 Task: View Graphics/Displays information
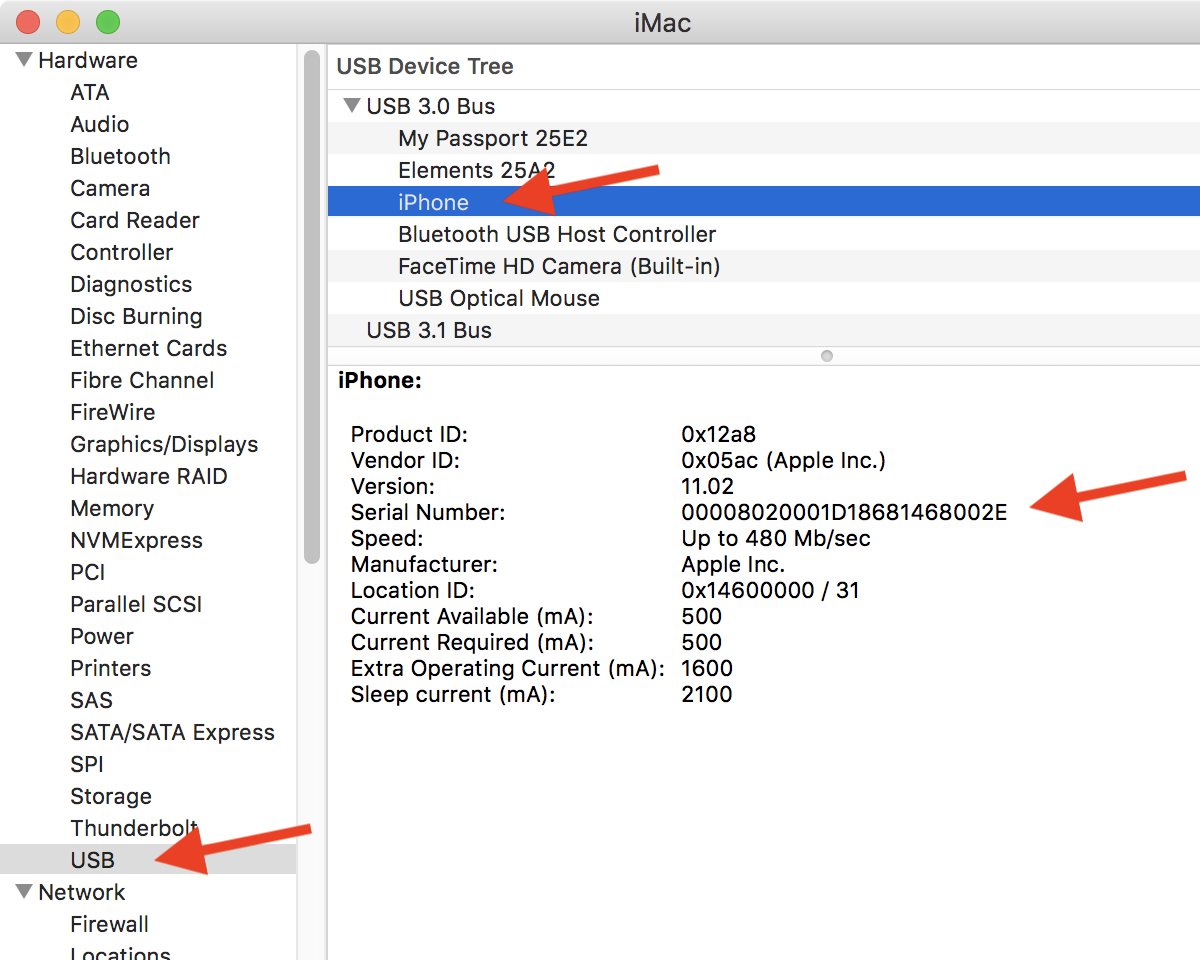tap(164, 444)
